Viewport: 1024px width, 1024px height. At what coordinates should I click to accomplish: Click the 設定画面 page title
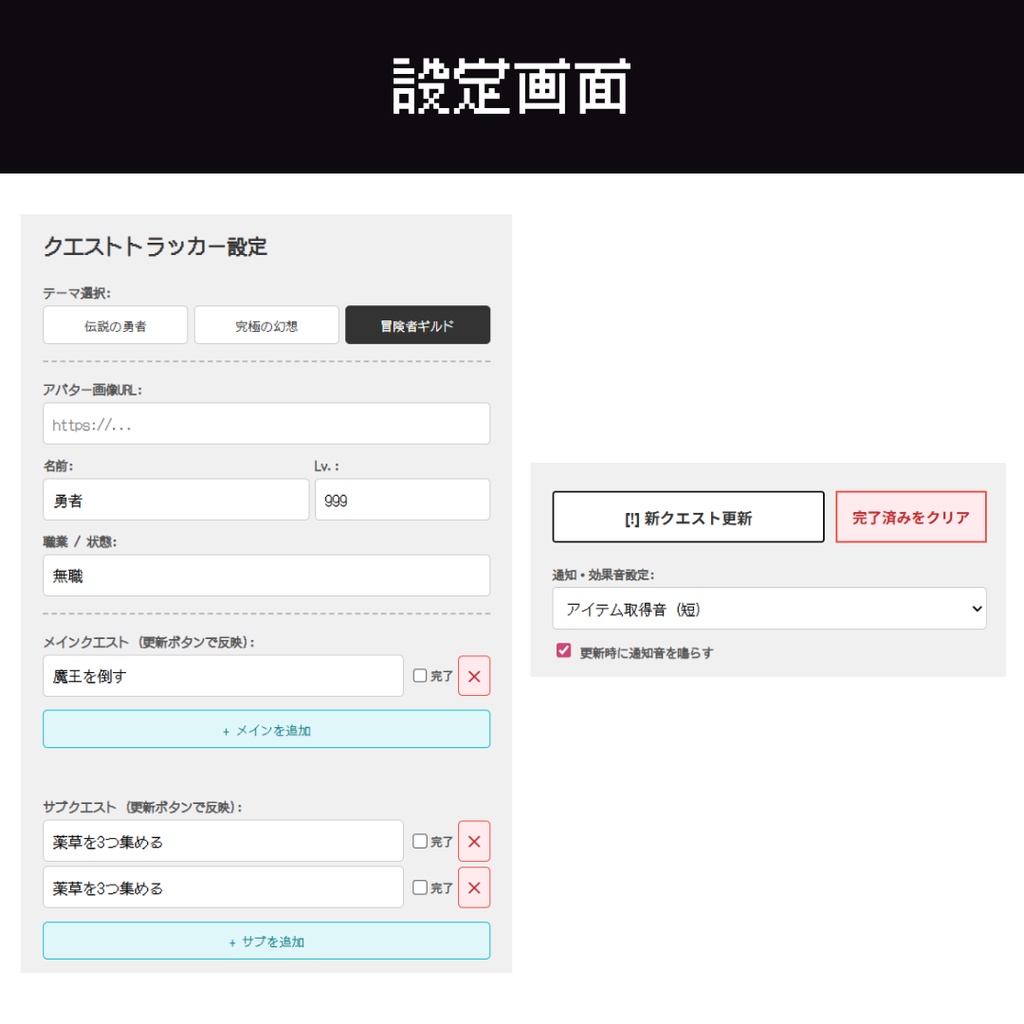point(511,86)
